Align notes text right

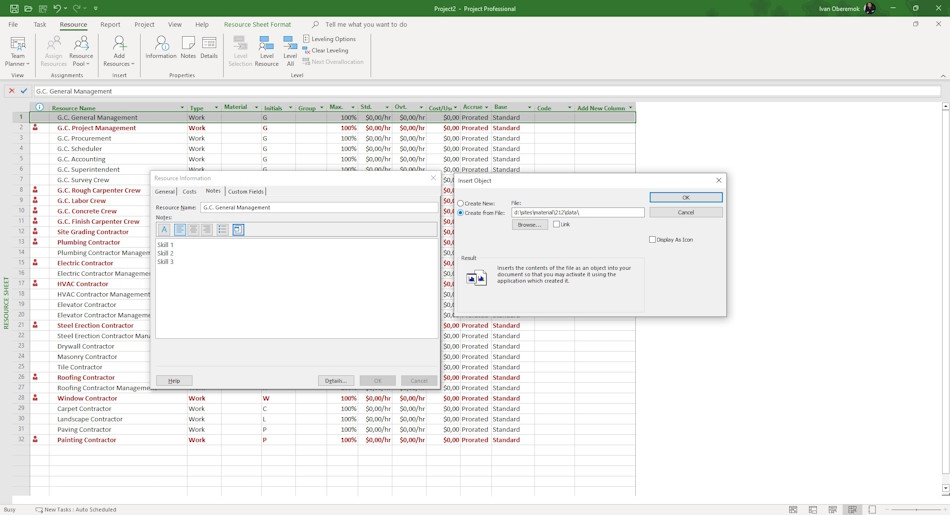207,230
